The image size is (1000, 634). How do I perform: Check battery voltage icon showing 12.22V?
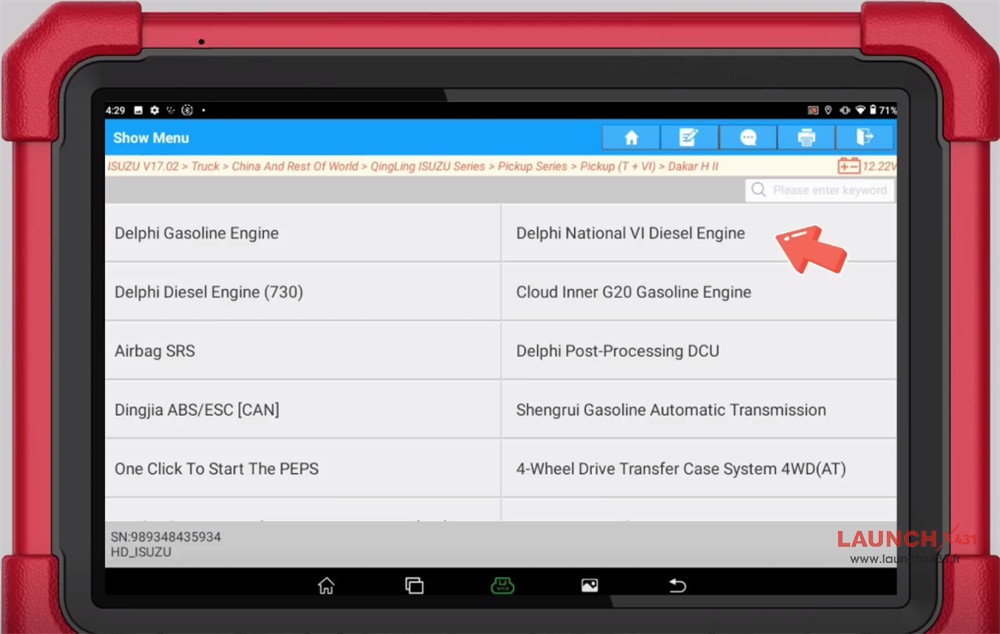(x=849, y=166)
